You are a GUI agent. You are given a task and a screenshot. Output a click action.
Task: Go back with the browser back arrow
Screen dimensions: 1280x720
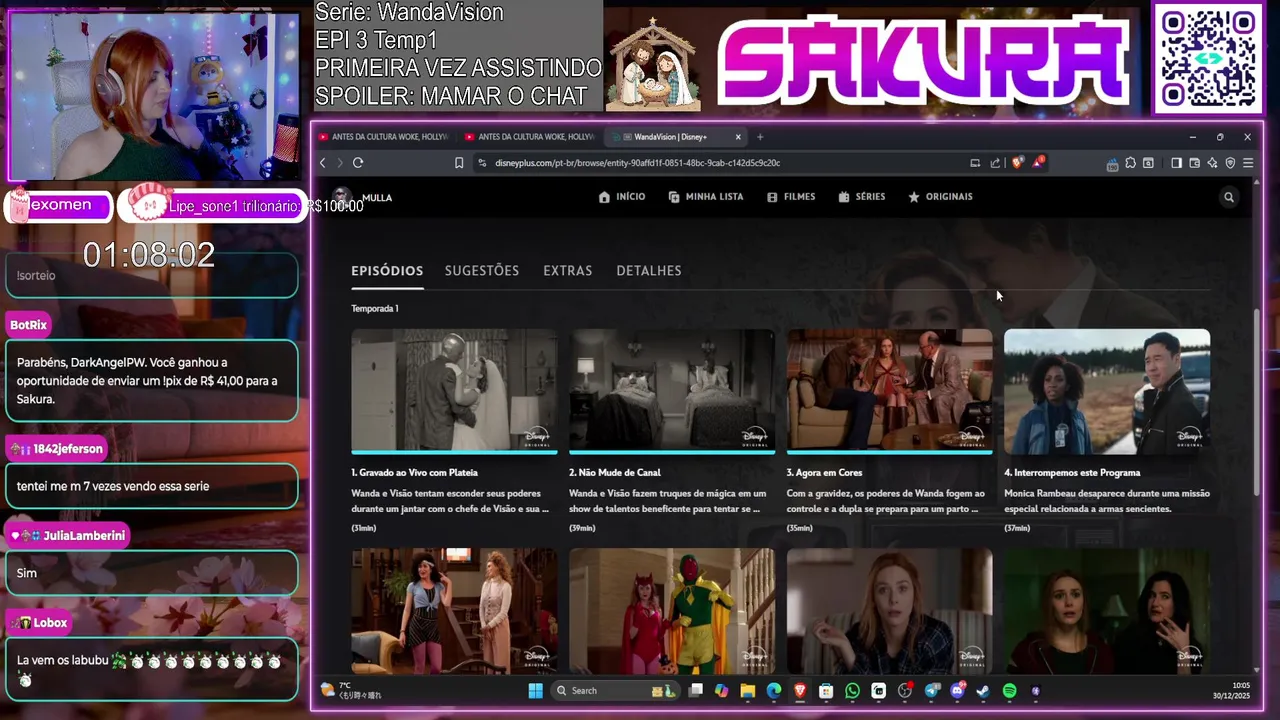322,163
